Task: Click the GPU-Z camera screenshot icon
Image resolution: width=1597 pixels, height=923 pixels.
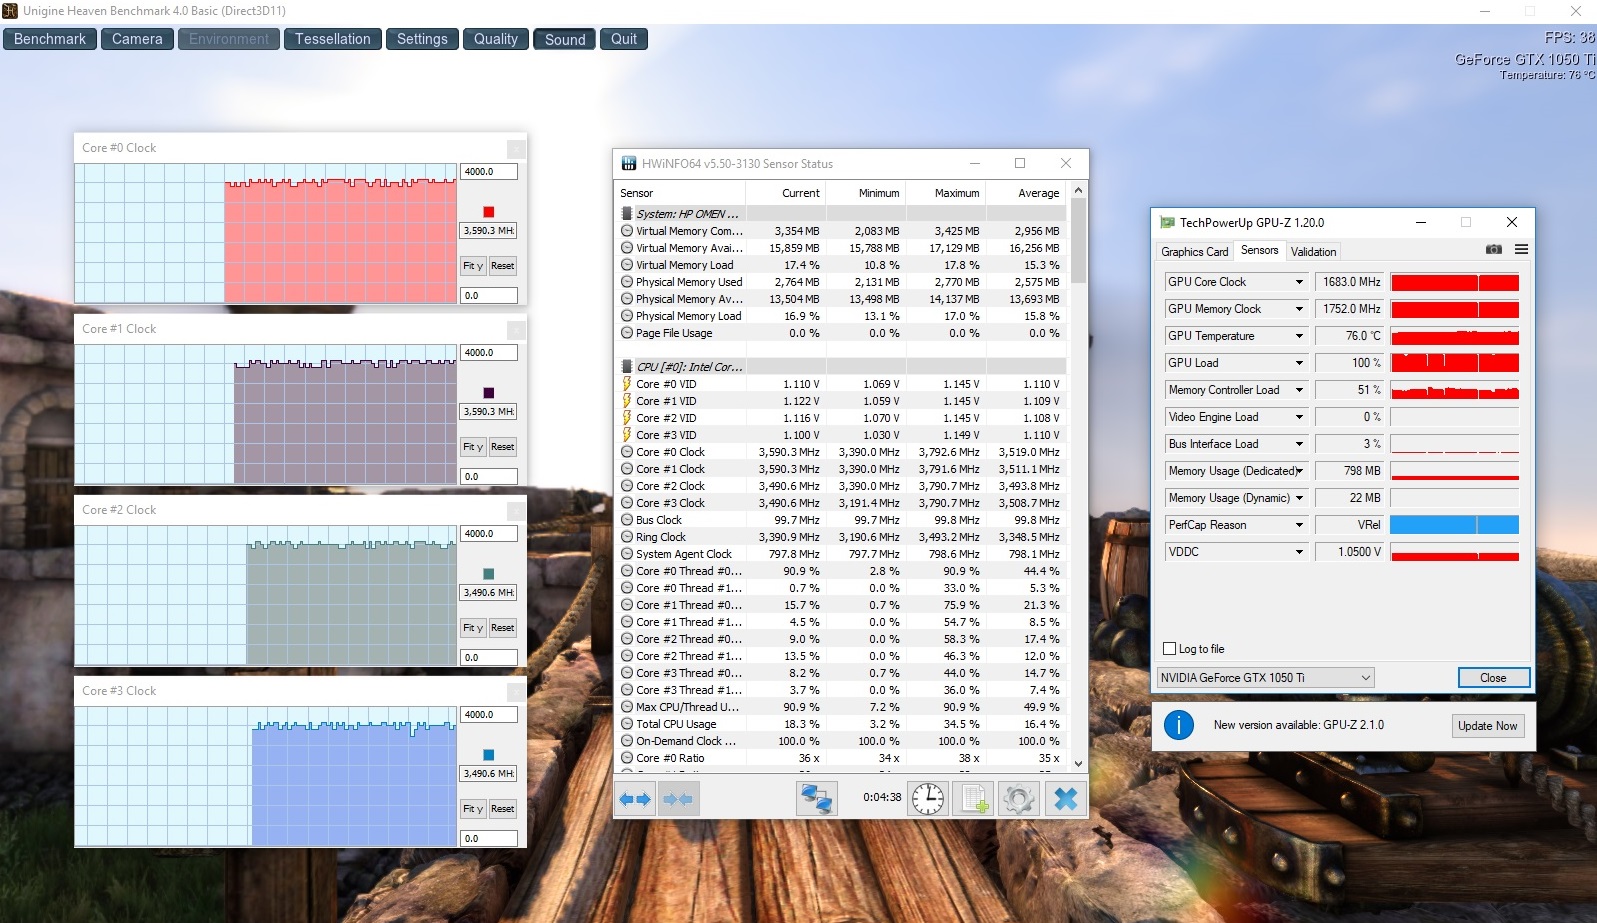Action: tap(1494, 250)
